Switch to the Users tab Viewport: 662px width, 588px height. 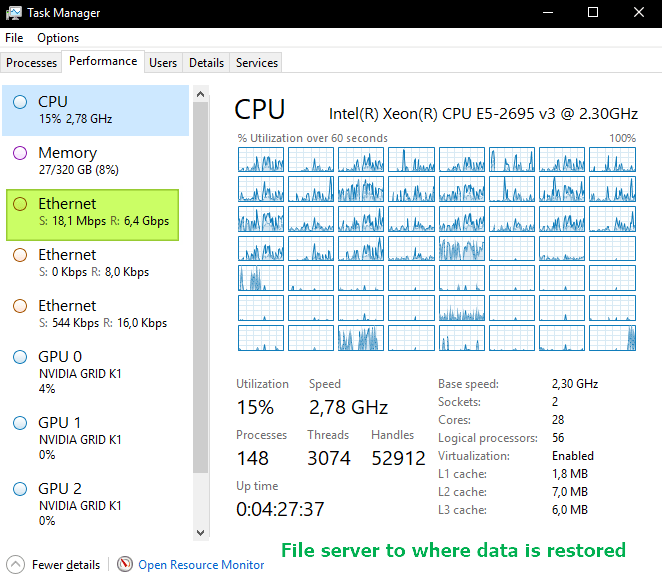click(163, 63)
